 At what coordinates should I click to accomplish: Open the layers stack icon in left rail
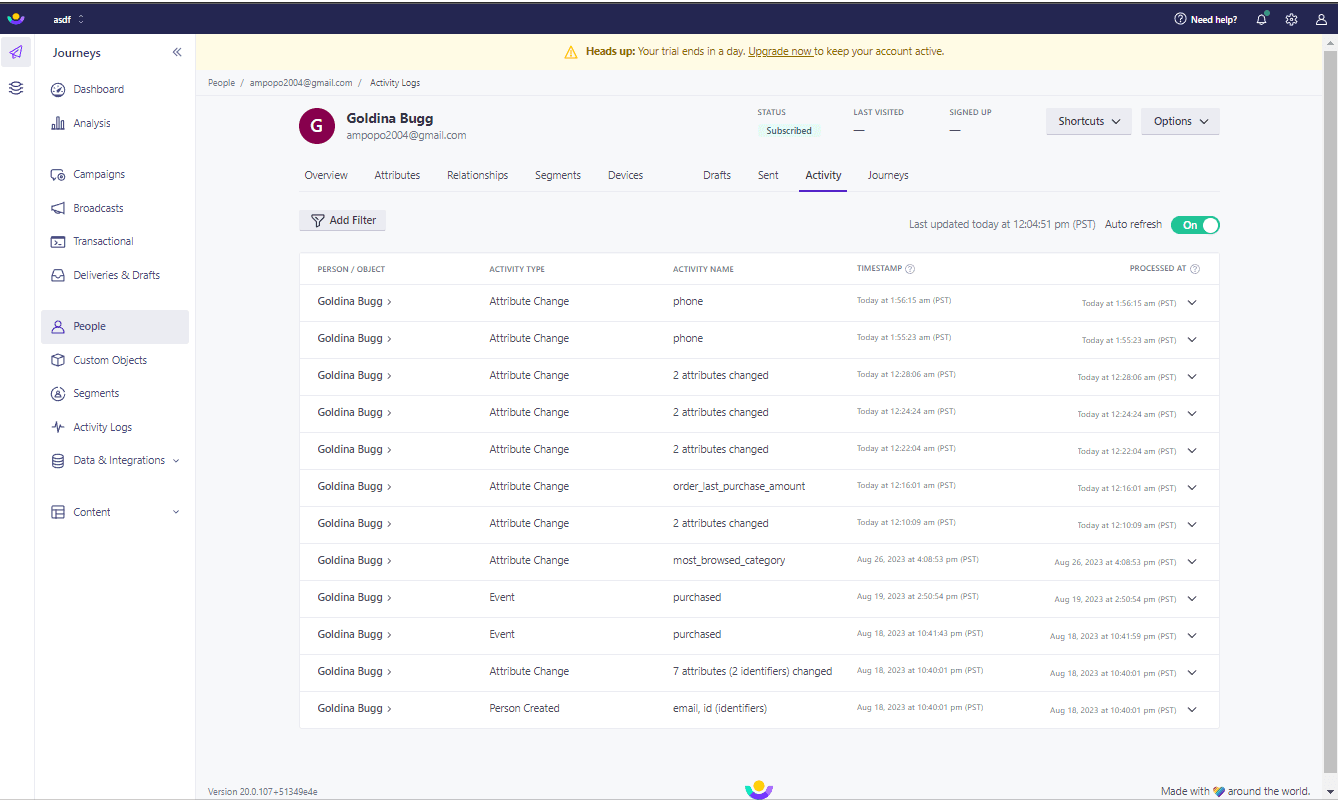(x=16, y=88)
